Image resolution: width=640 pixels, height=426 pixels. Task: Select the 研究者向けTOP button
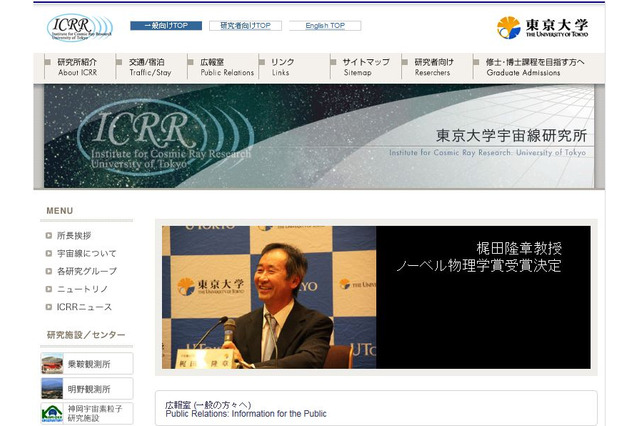[x=245, y=26]
